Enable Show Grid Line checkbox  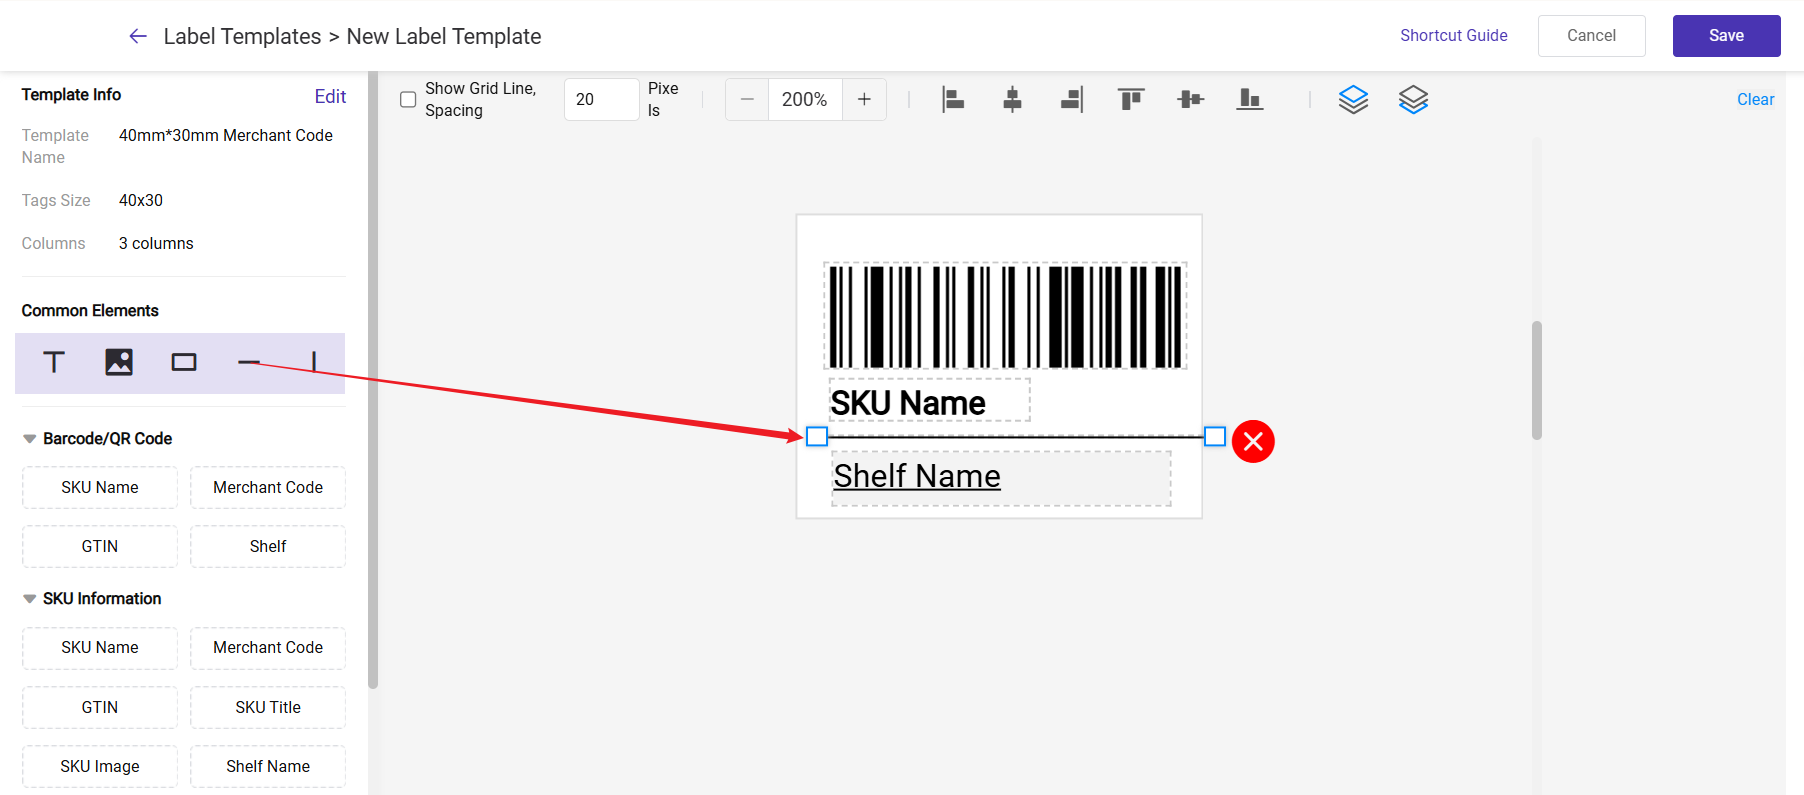[408, 99]
